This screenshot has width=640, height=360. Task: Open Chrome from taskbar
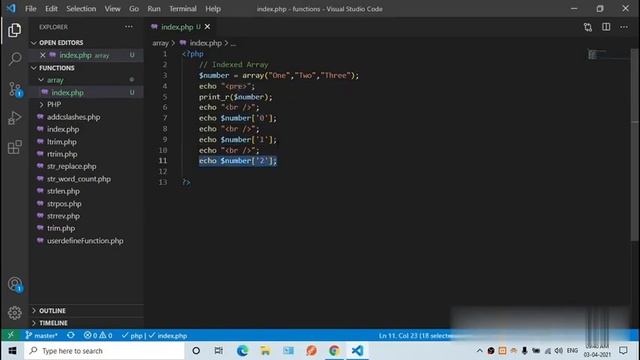click(334, 351)
